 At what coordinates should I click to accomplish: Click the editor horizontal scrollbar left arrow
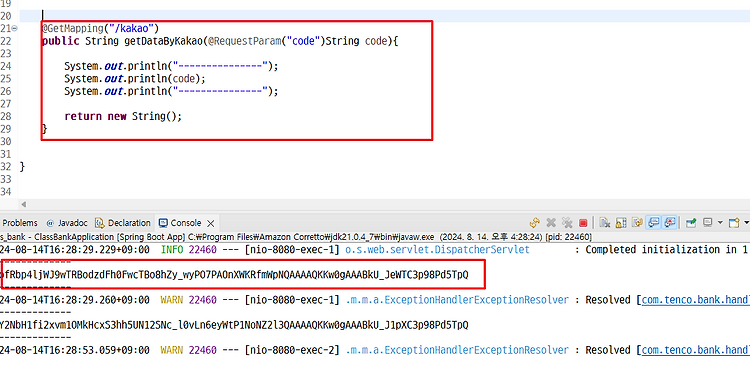(x=23, y=204)
